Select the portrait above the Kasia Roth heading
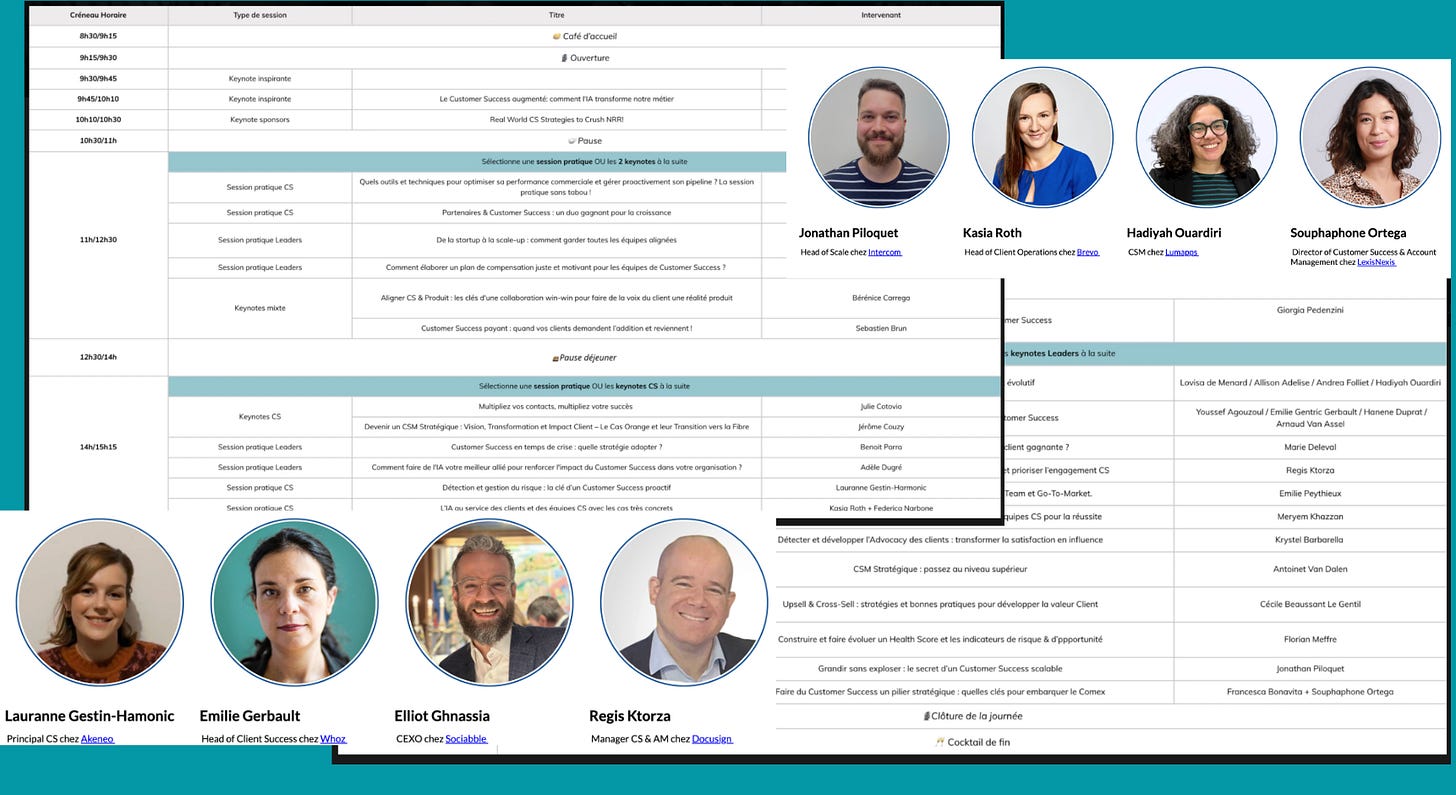 [1042, 137]
